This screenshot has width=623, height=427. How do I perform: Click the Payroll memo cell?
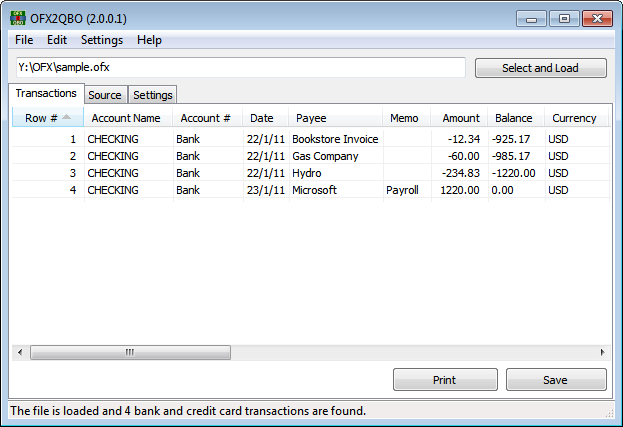407,190
